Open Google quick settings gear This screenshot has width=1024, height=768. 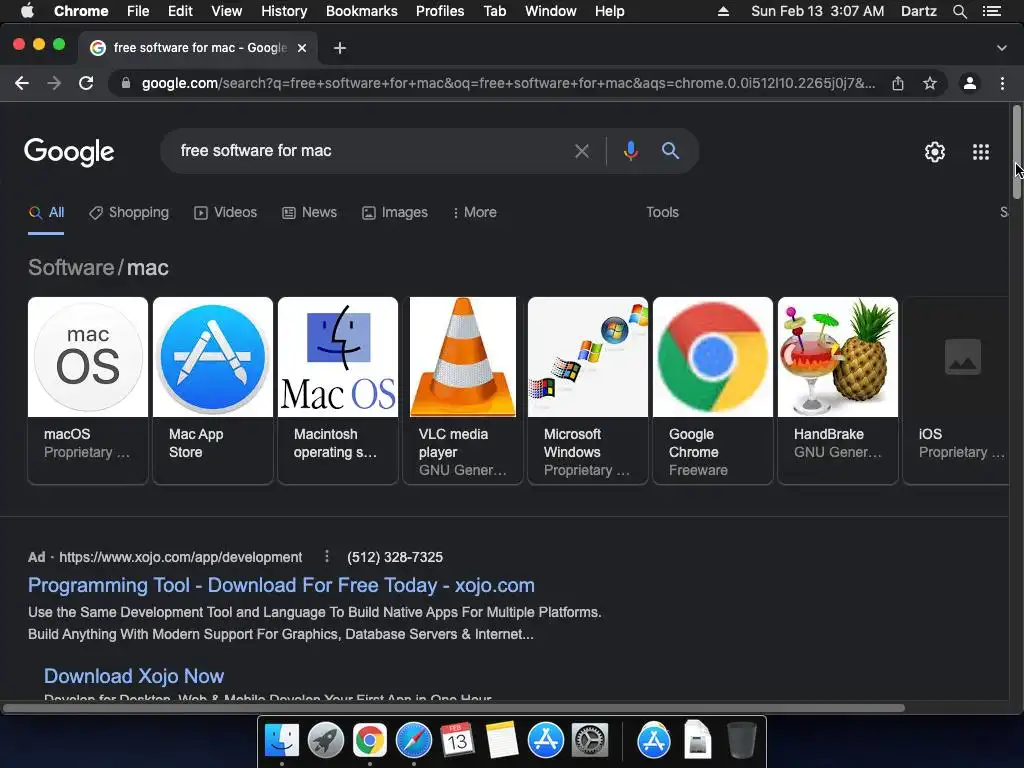[935, 152]
